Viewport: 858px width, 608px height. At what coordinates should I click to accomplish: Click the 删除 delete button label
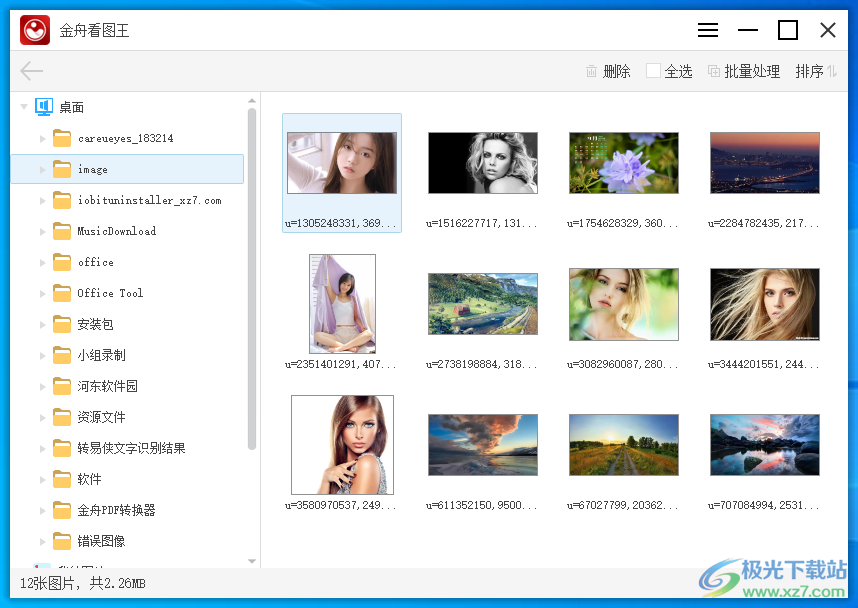tap(617, 71)
